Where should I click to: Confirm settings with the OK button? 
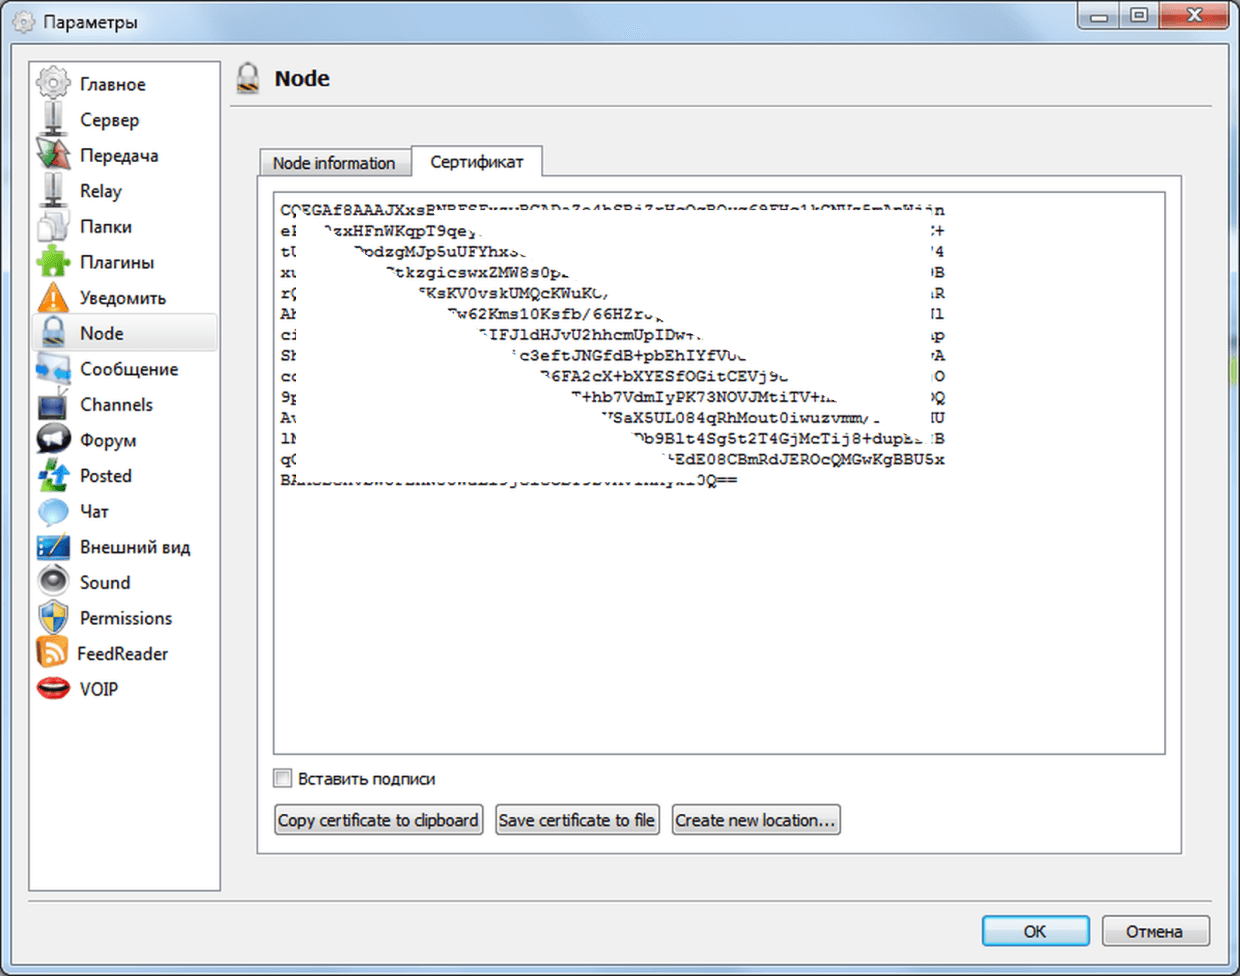coord(1035,931)
